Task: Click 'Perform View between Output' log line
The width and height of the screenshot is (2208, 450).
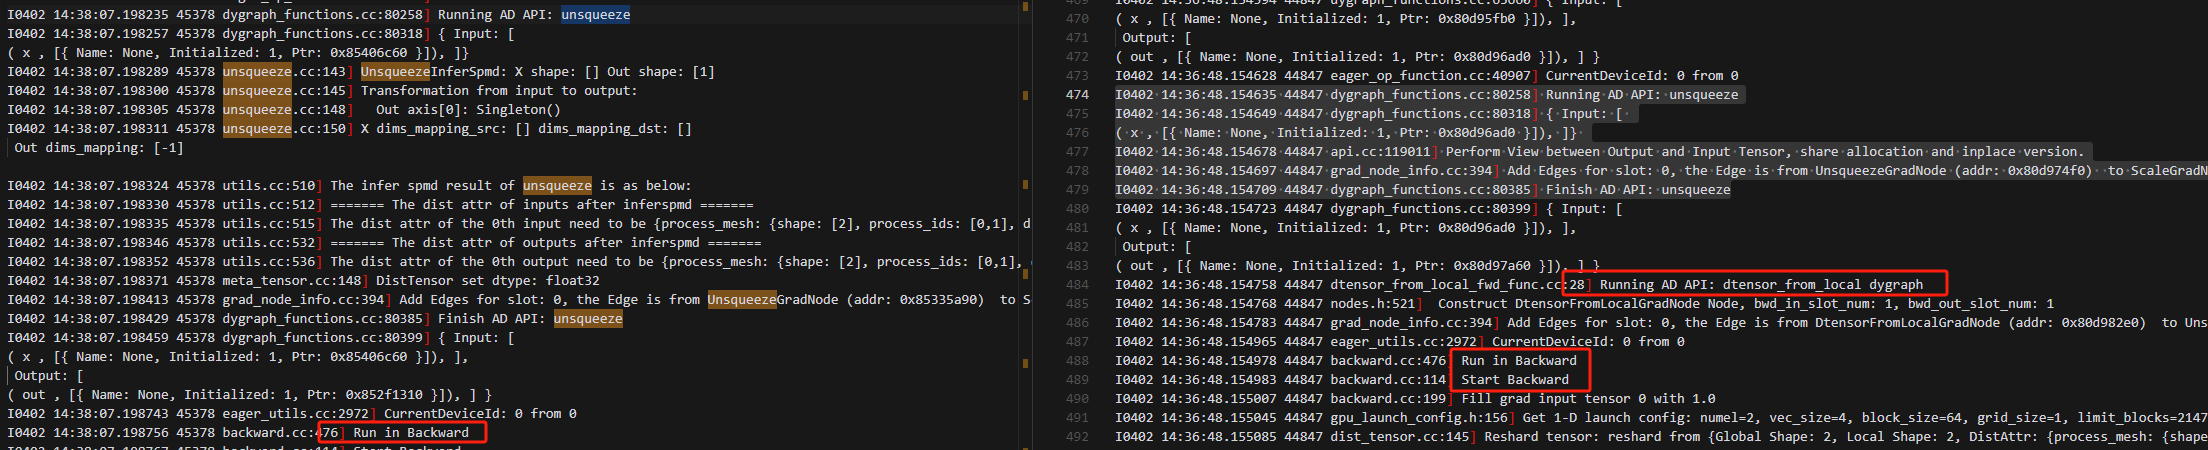Action: coord(1764,152)
